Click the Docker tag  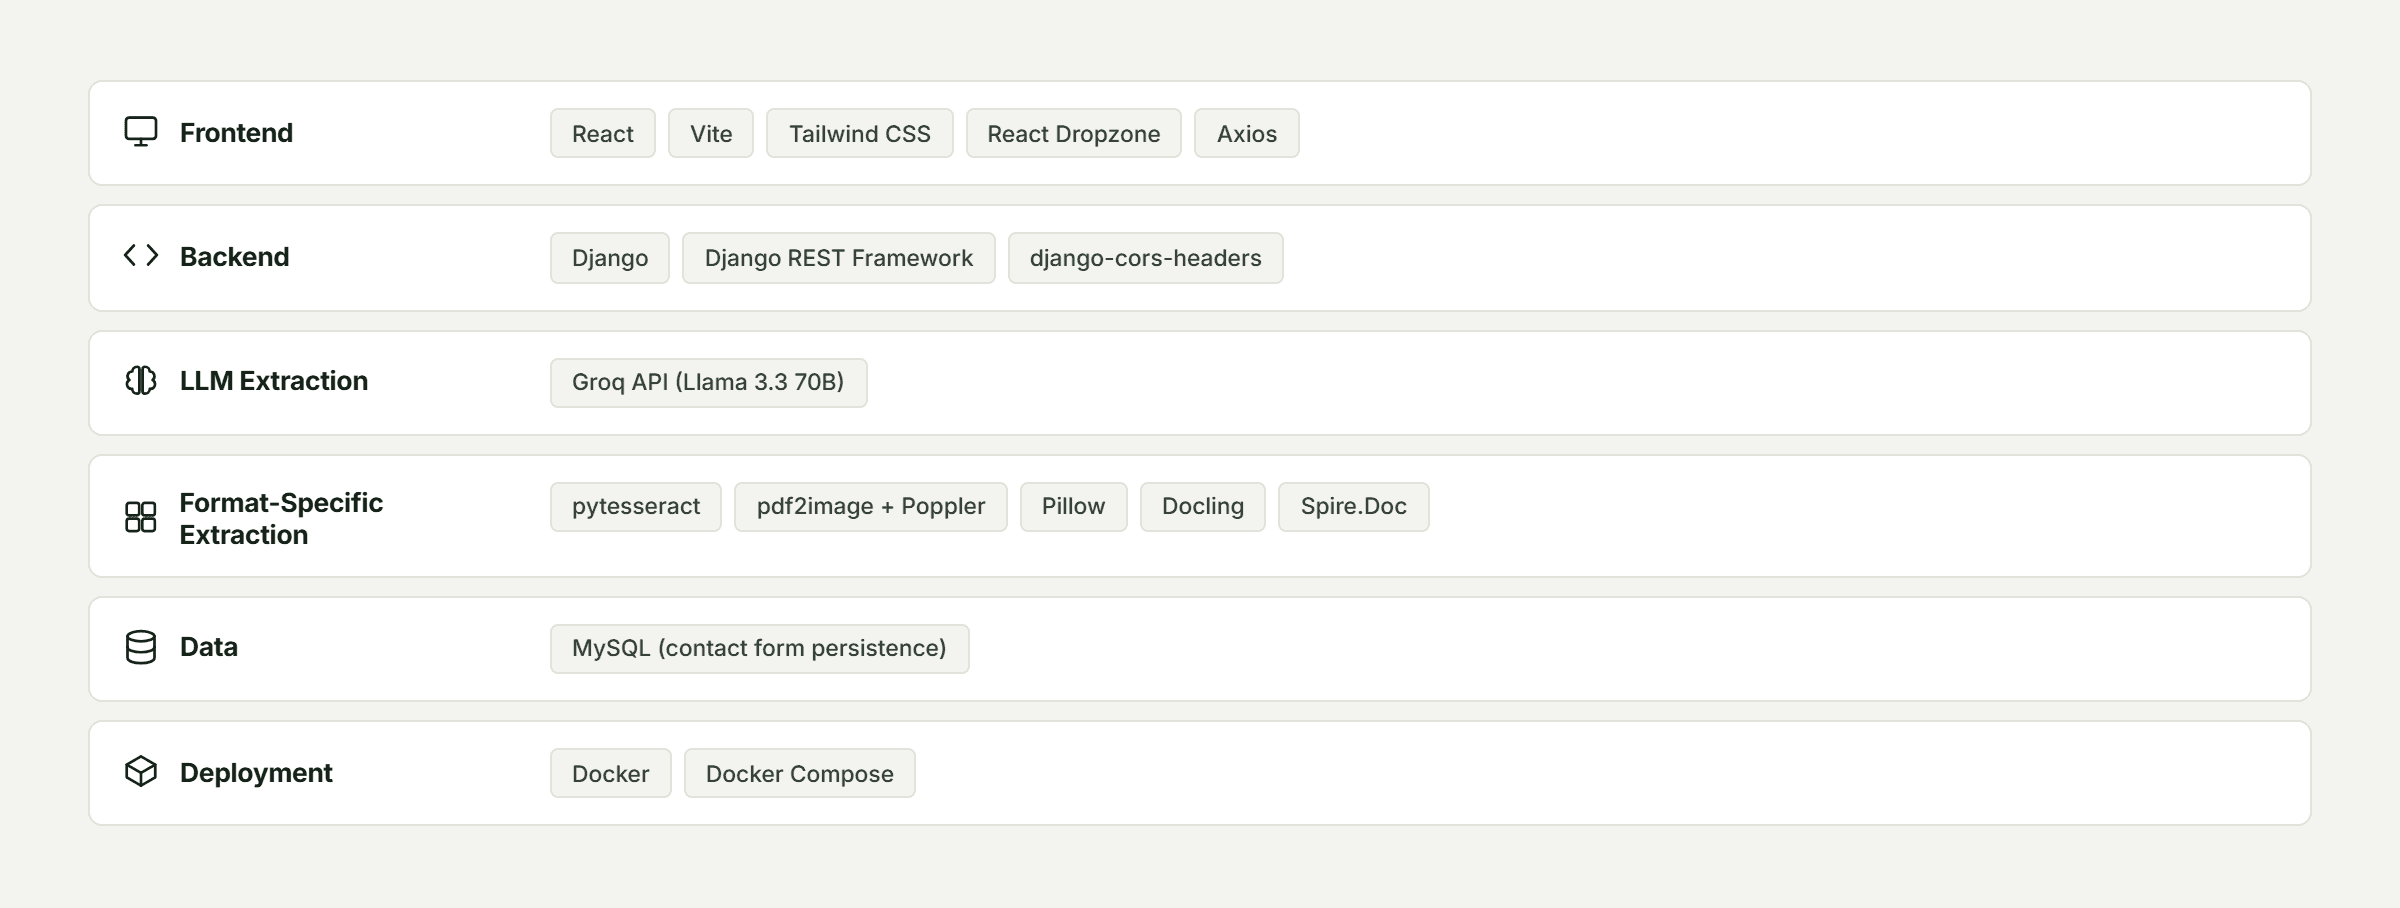611,773
